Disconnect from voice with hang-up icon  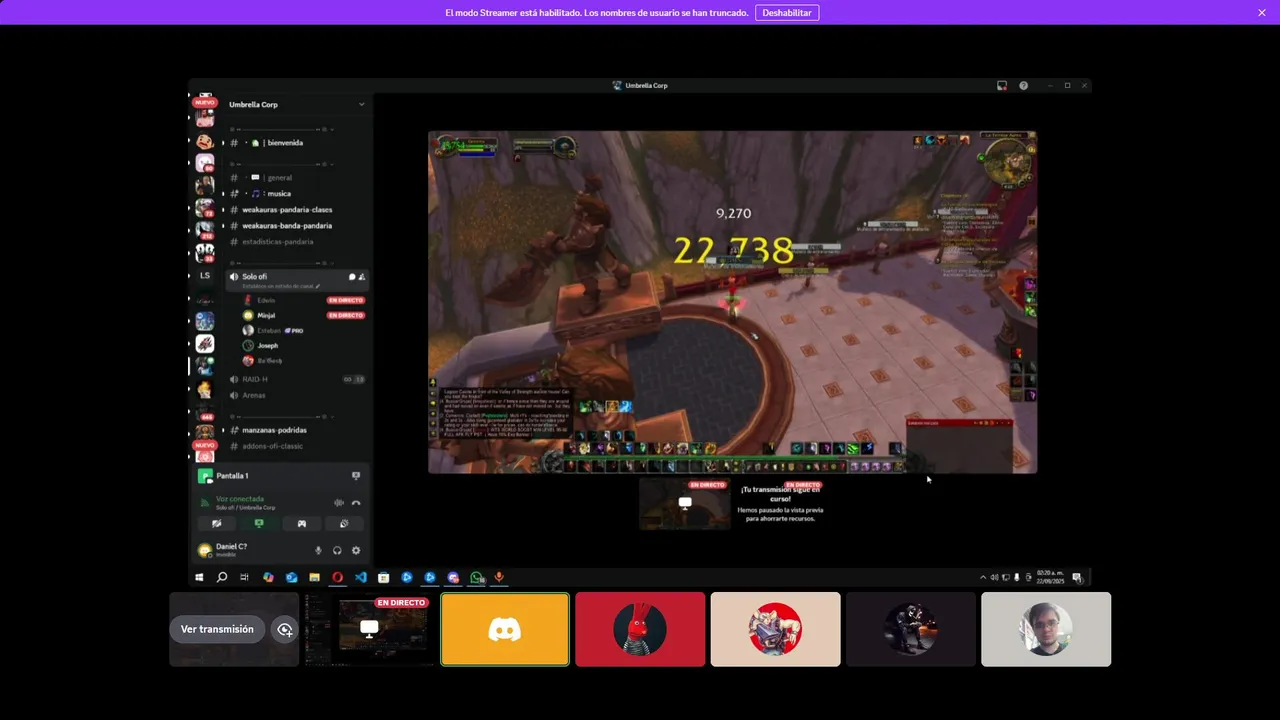[356, 503]
